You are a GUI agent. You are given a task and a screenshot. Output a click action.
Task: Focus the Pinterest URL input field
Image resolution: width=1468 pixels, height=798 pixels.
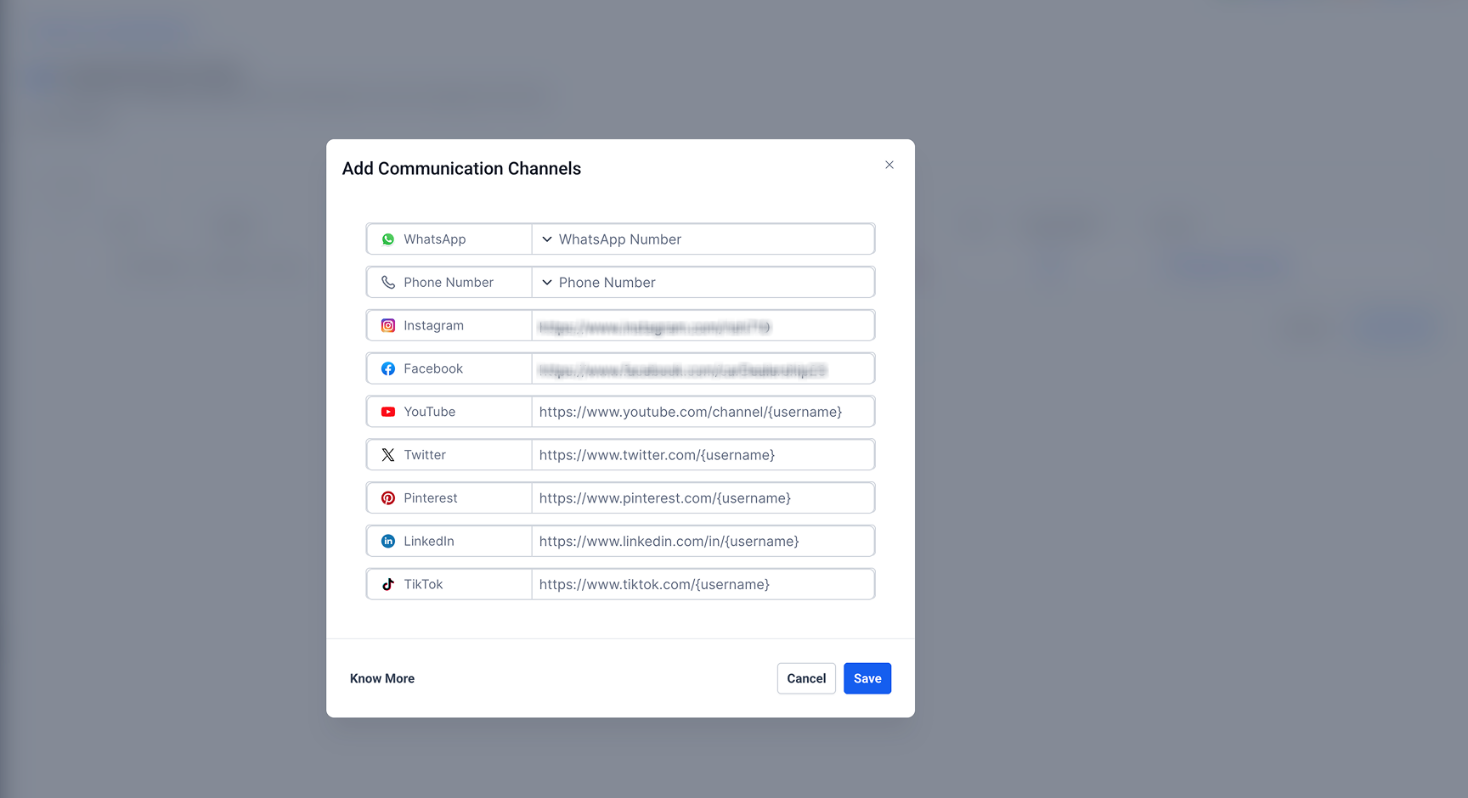coord(703,497)
